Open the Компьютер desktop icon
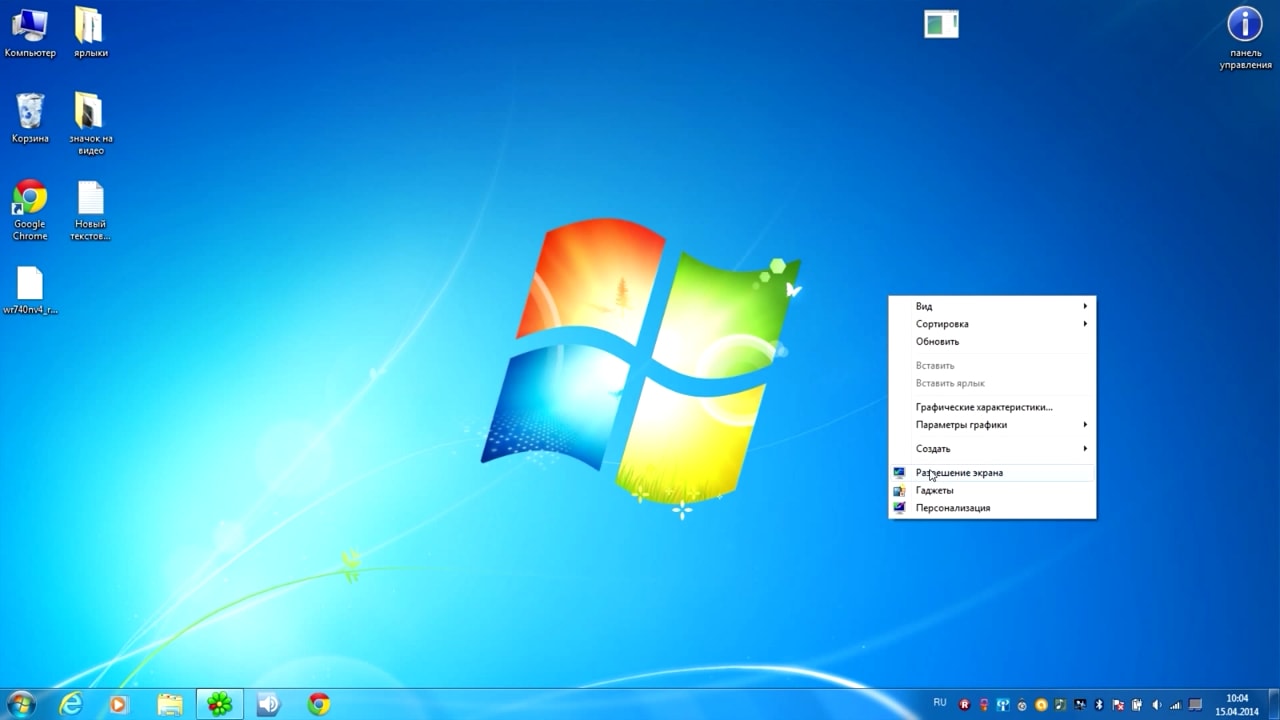 pyautogui.click(x=30, y=32)
